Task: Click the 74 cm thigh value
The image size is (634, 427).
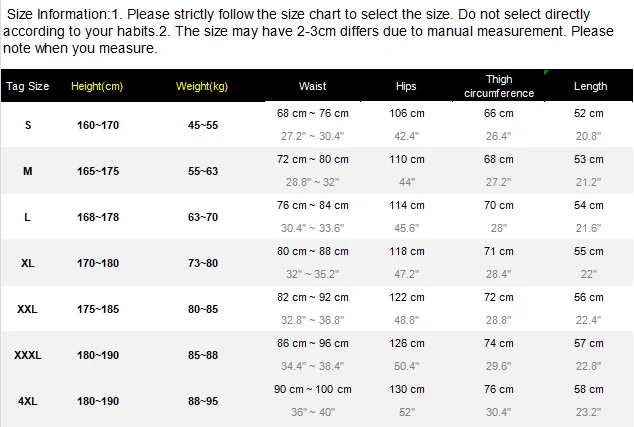Action: (x=499, y=343)
